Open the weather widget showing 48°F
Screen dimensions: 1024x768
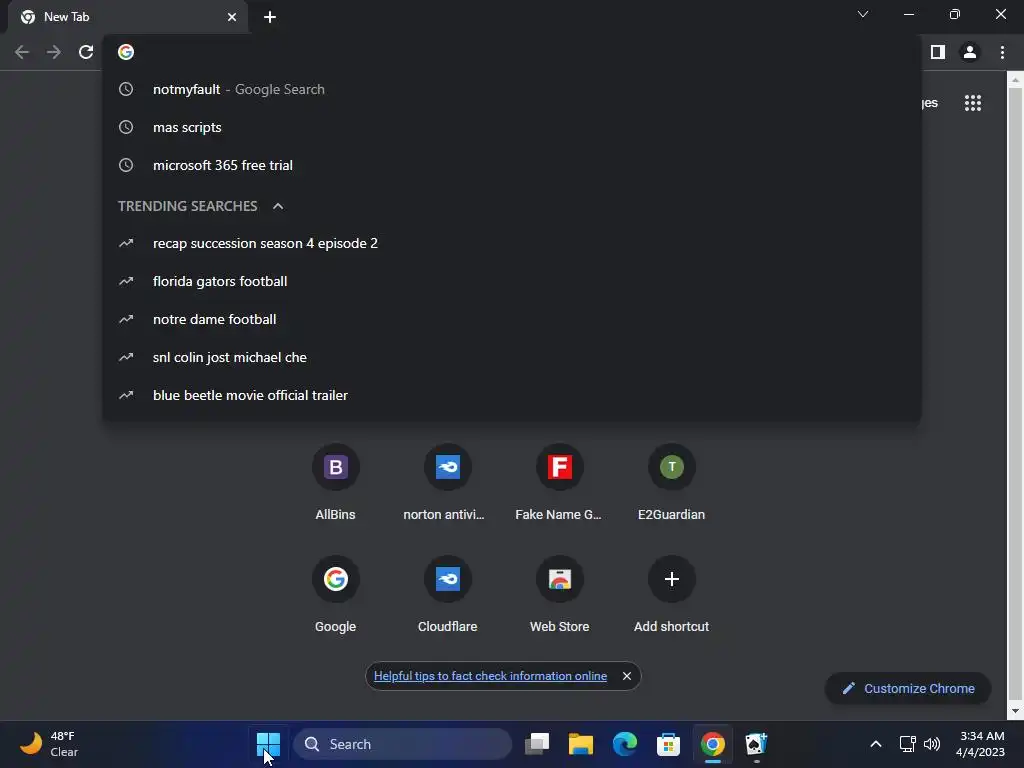click(49, 744)
